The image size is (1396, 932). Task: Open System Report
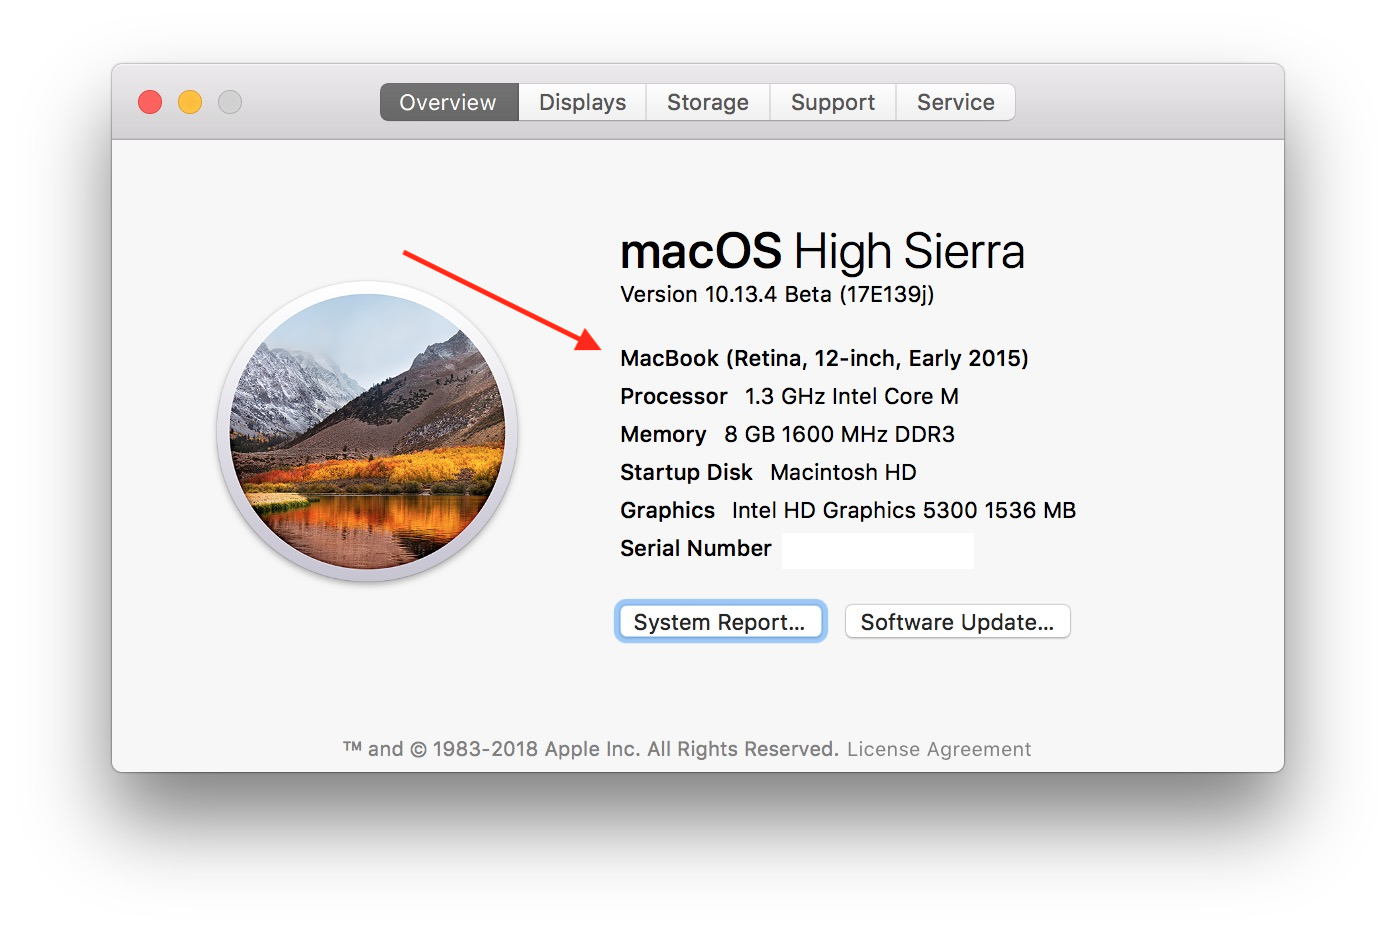(x=720, y=621)
